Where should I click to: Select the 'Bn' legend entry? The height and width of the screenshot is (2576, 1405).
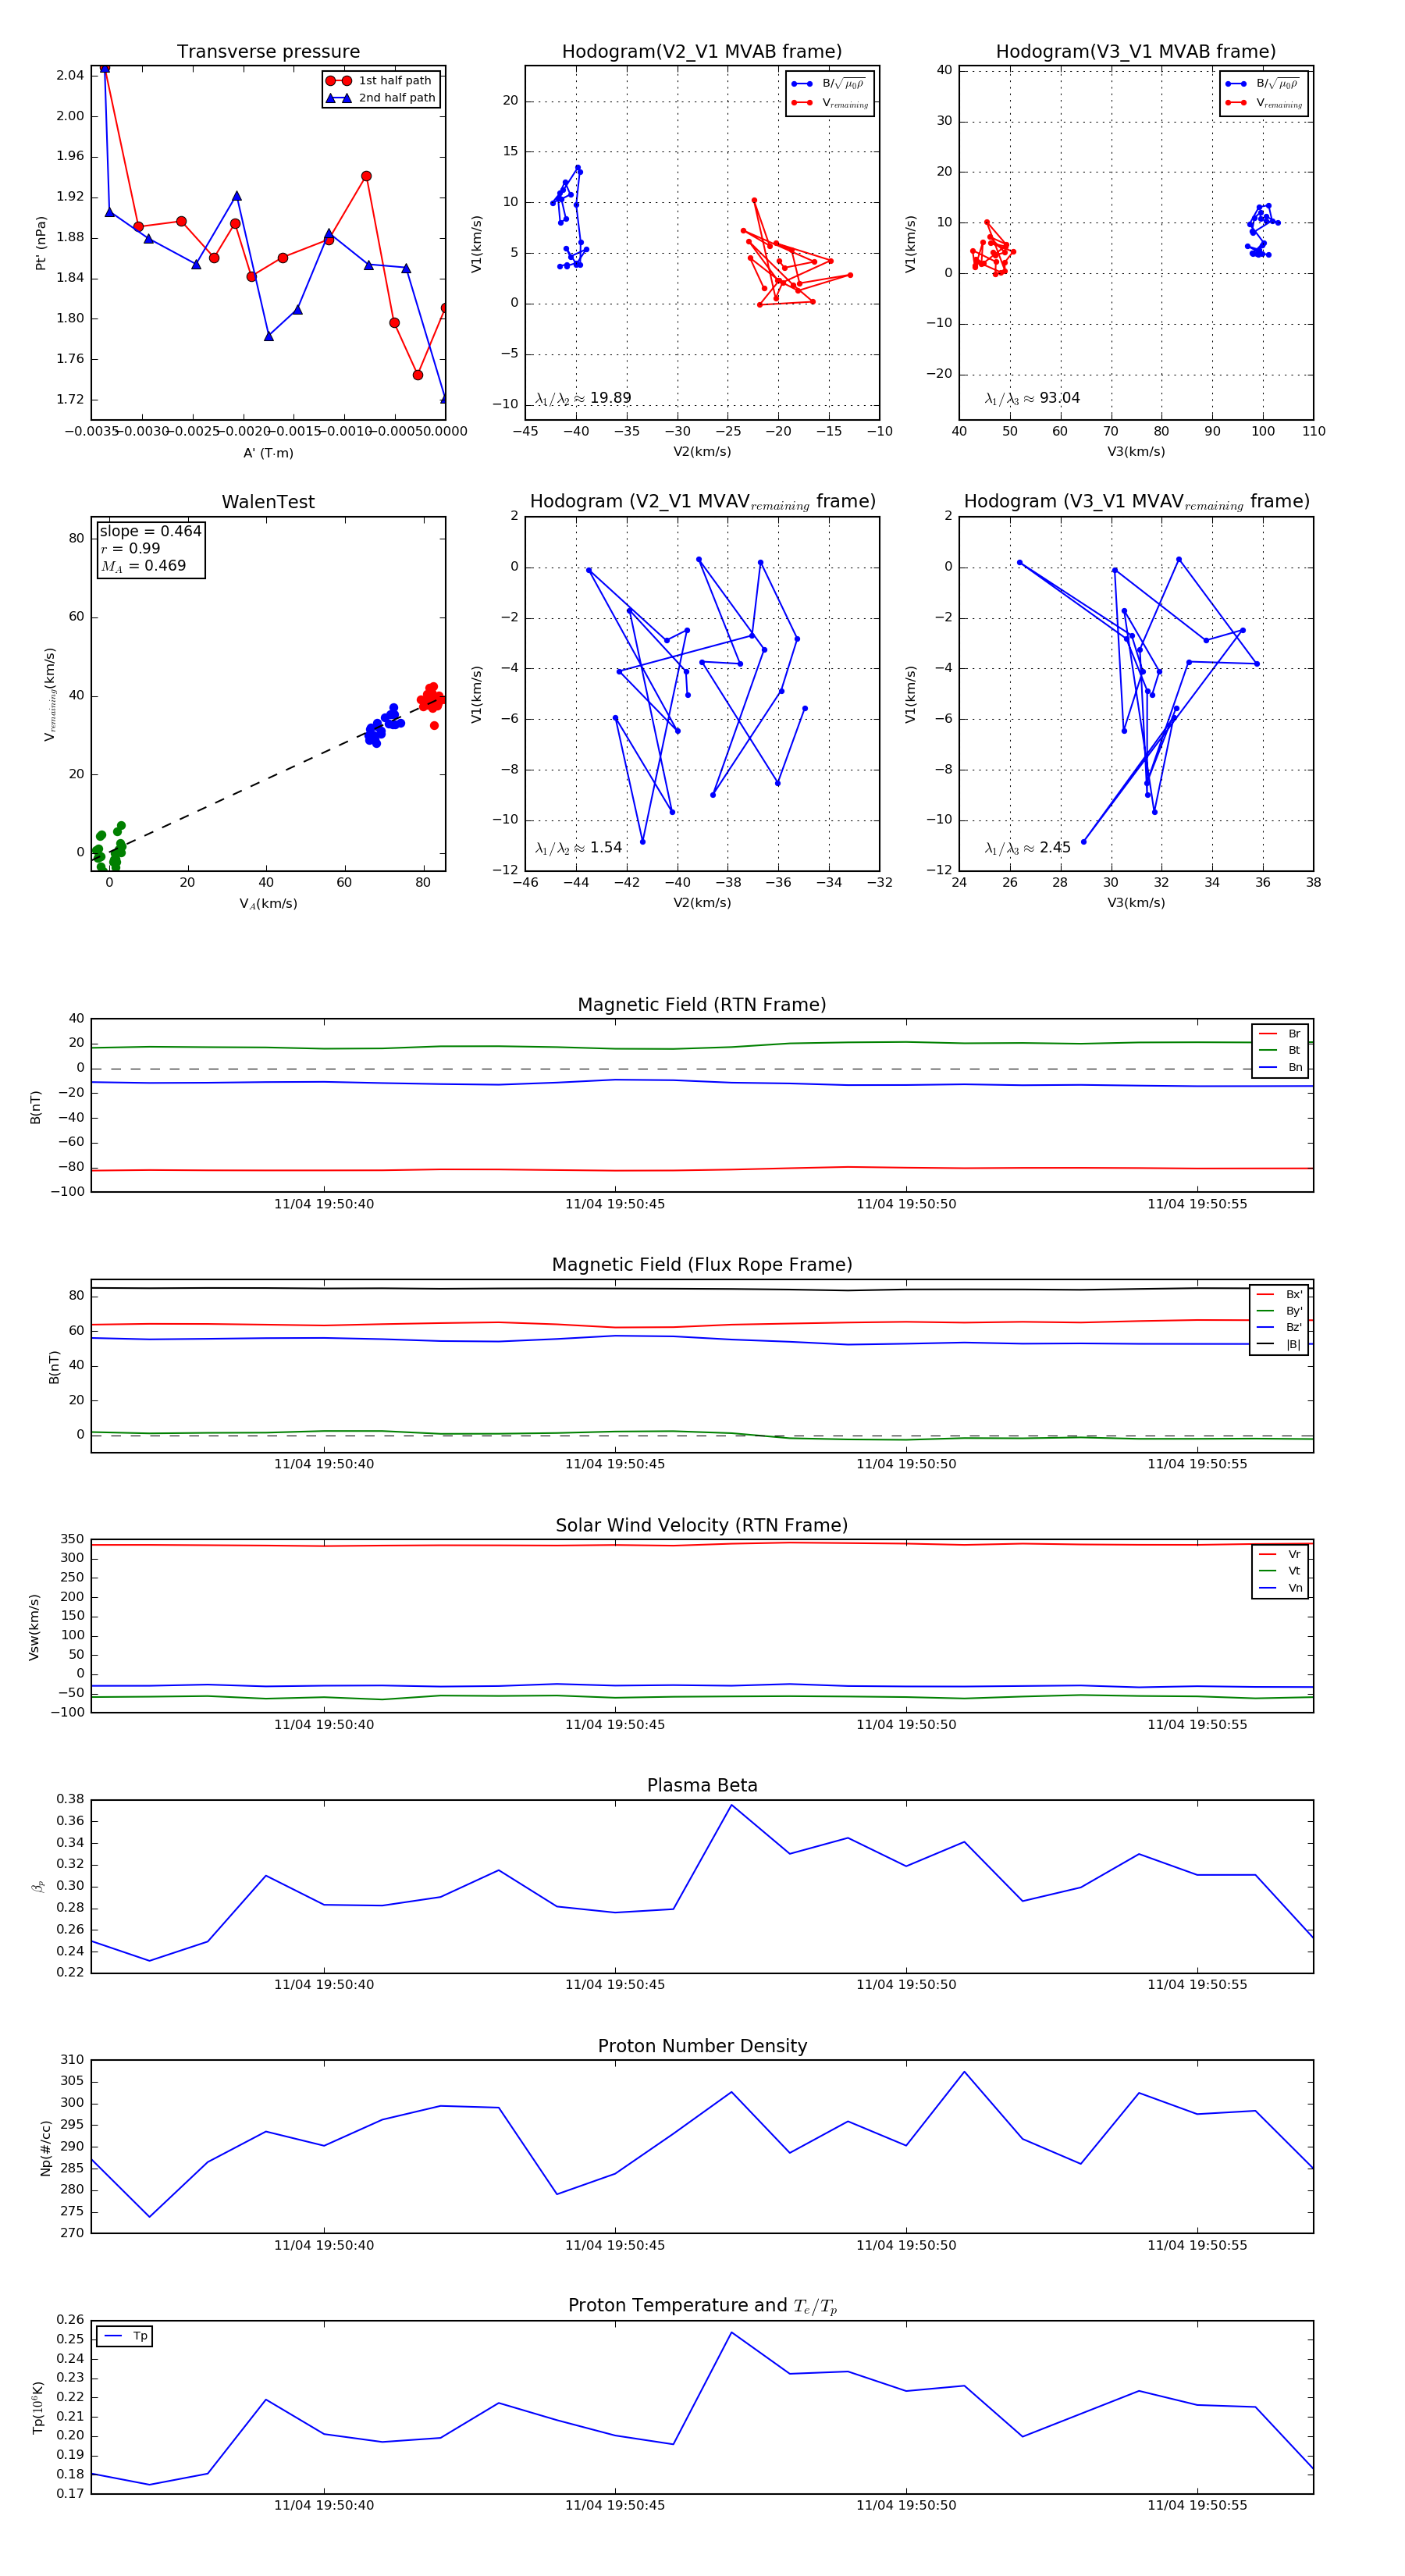pos(1280,1067)
